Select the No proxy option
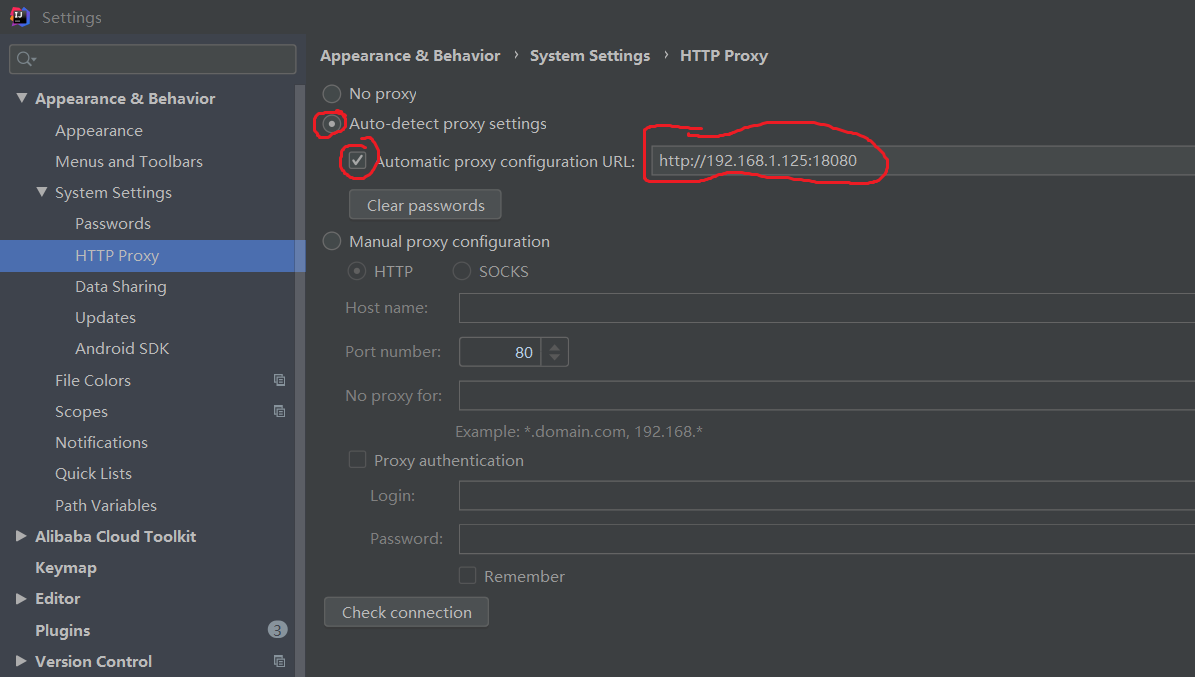The width and height of the screenshot is (1195, 677). point(331,93)
